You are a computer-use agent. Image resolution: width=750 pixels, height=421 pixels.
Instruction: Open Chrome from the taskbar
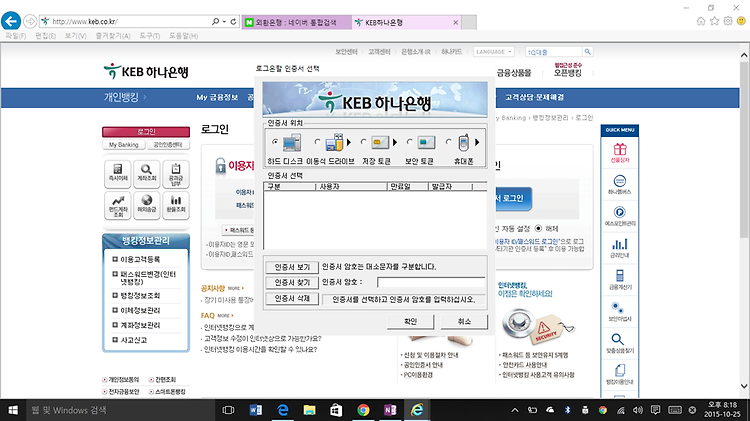pyautogui.click(x=363, y=410)
